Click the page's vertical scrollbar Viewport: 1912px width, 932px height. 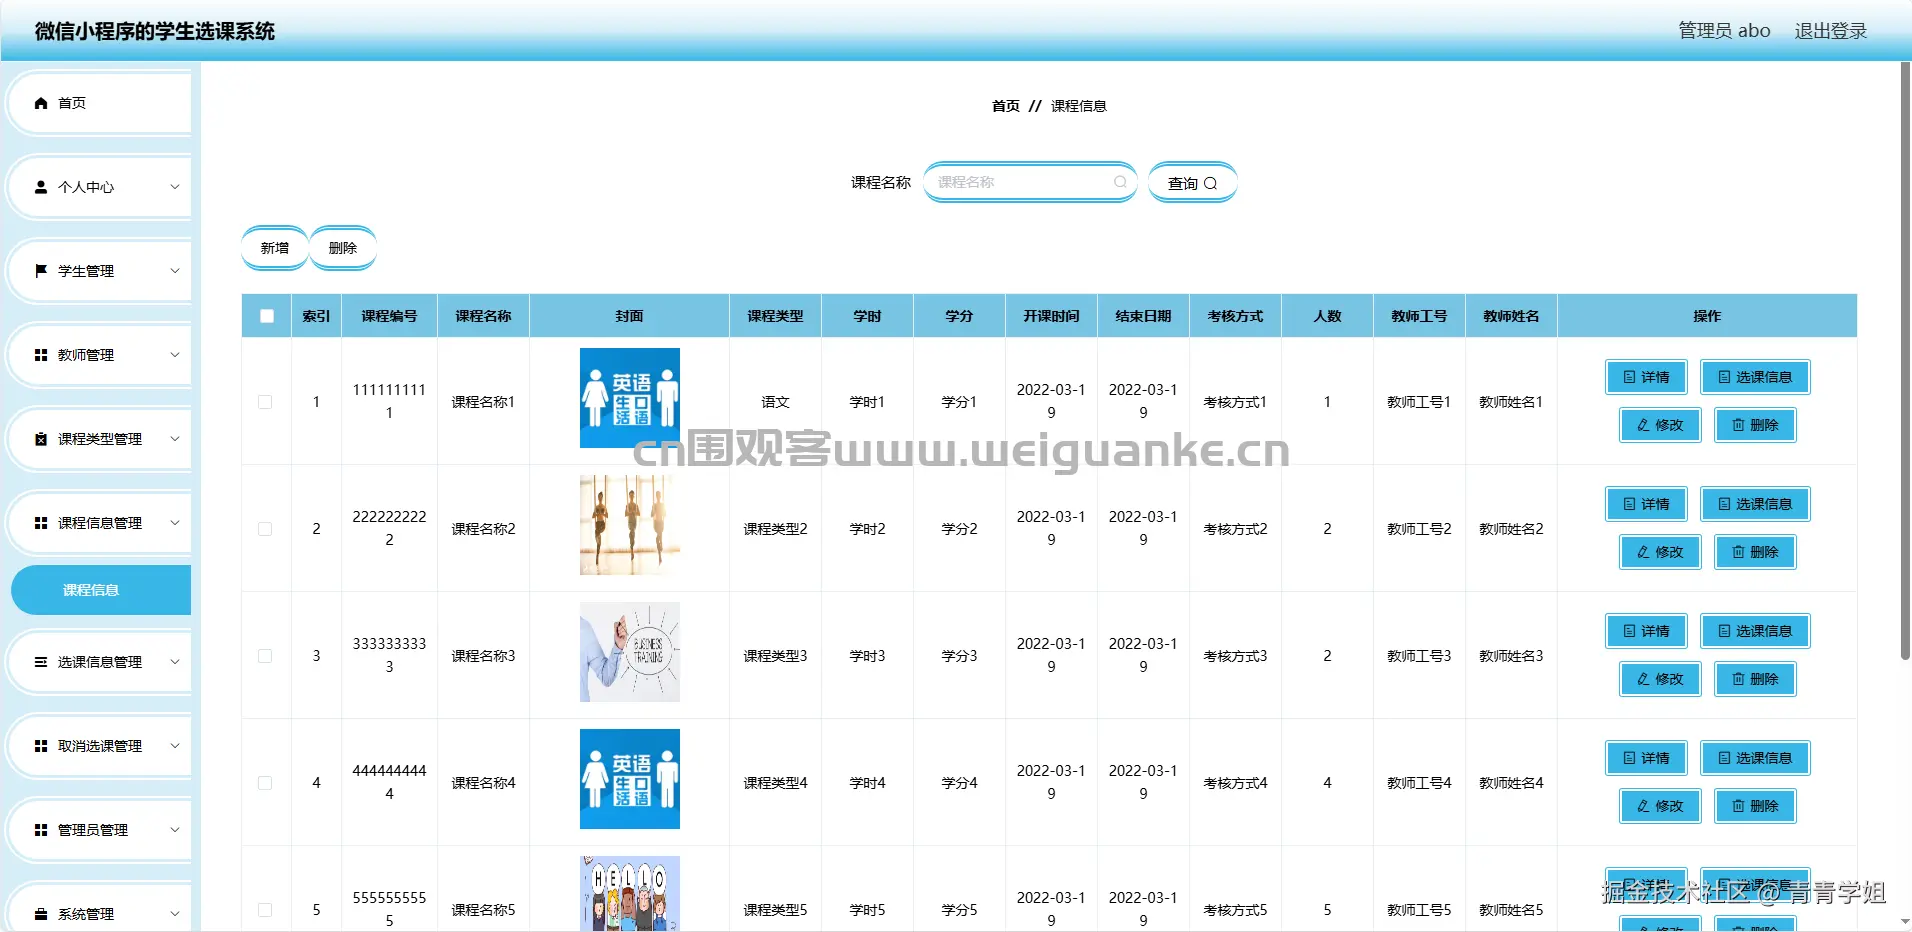click(x=1905, y=360)
